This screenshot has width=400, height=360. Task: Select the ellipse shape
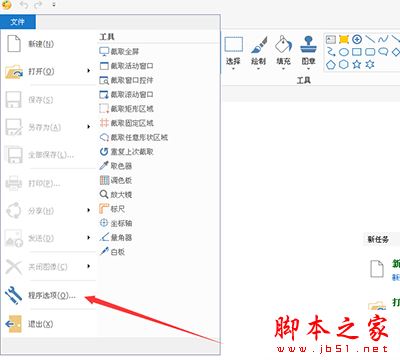pos(344,52)
